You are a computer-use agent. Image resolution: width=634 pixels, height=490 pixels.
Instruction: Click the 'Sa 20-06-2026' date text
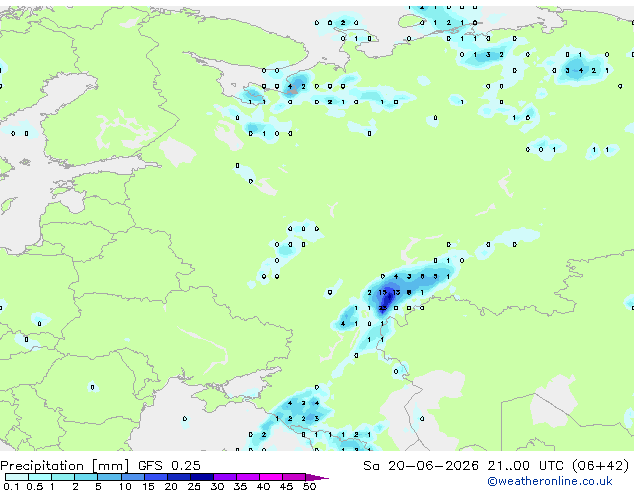click(421, 466)
